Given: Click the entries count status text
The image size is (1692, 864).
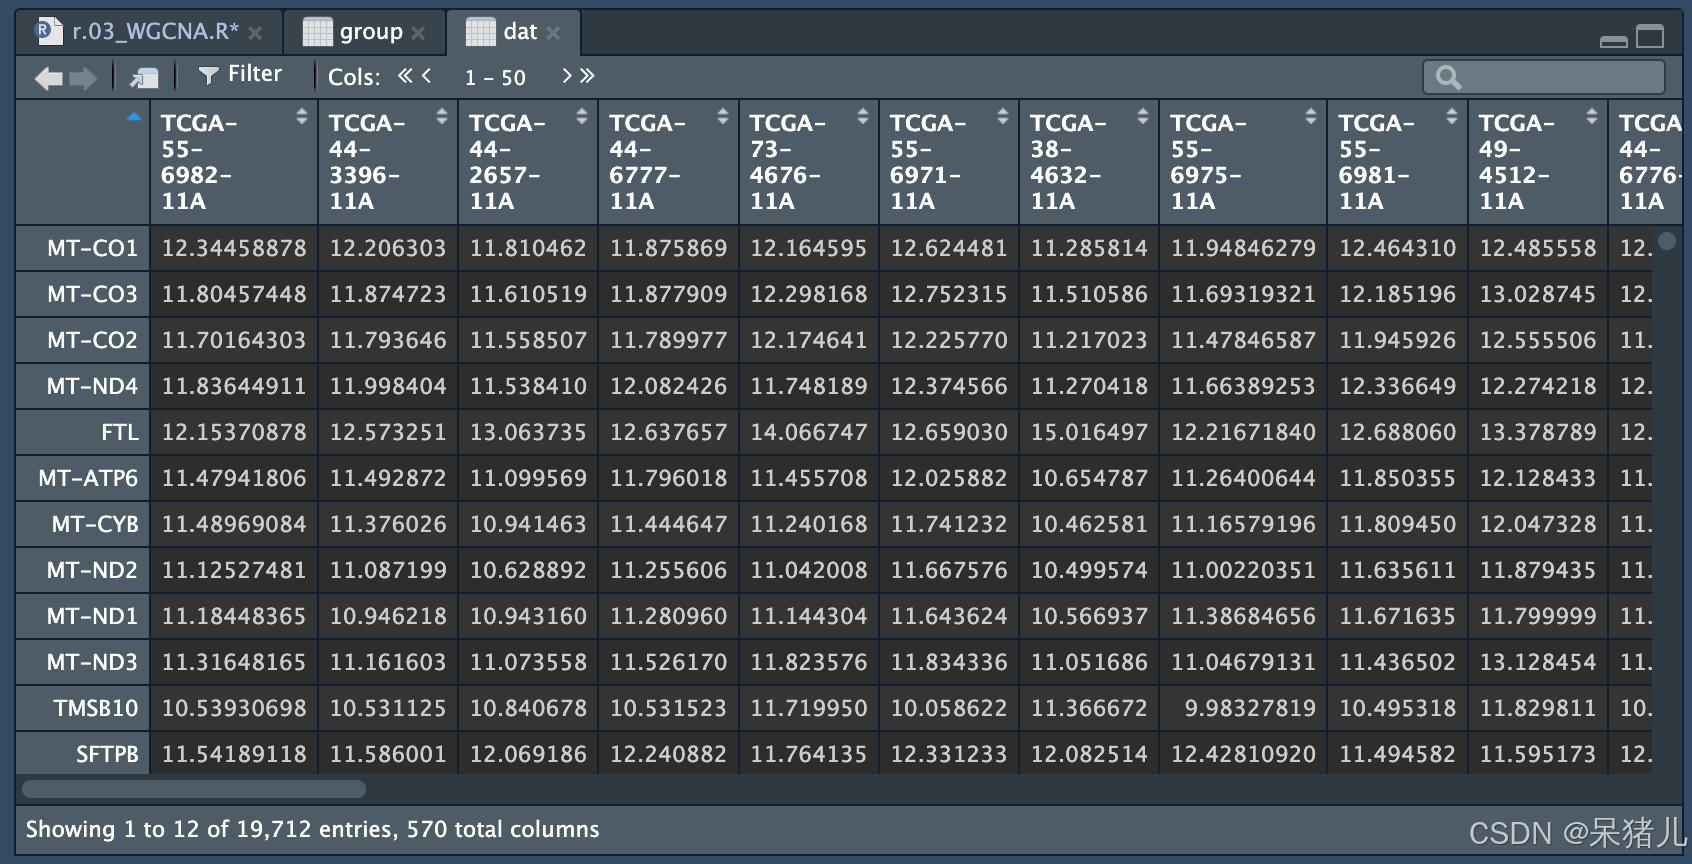Looking at the screenshot, I should pos(312,829).
